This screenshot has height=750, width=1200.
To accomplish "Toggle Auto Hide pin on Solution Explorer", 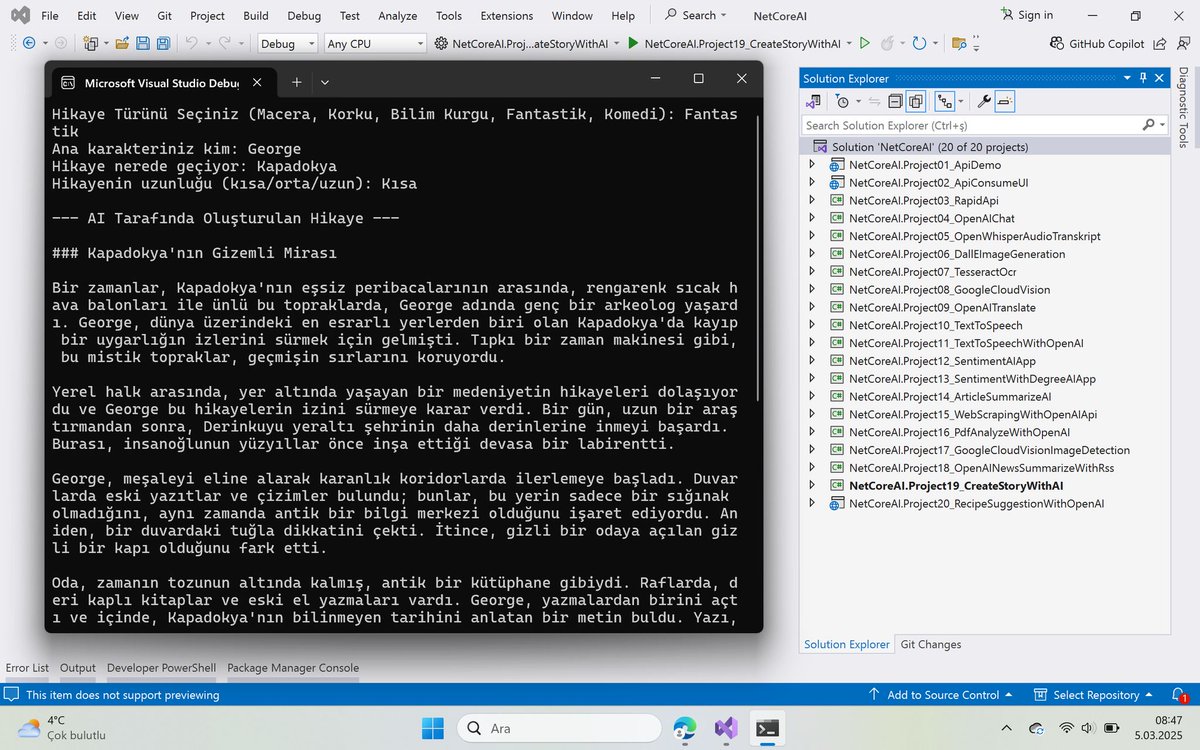I will (1143, 78).
